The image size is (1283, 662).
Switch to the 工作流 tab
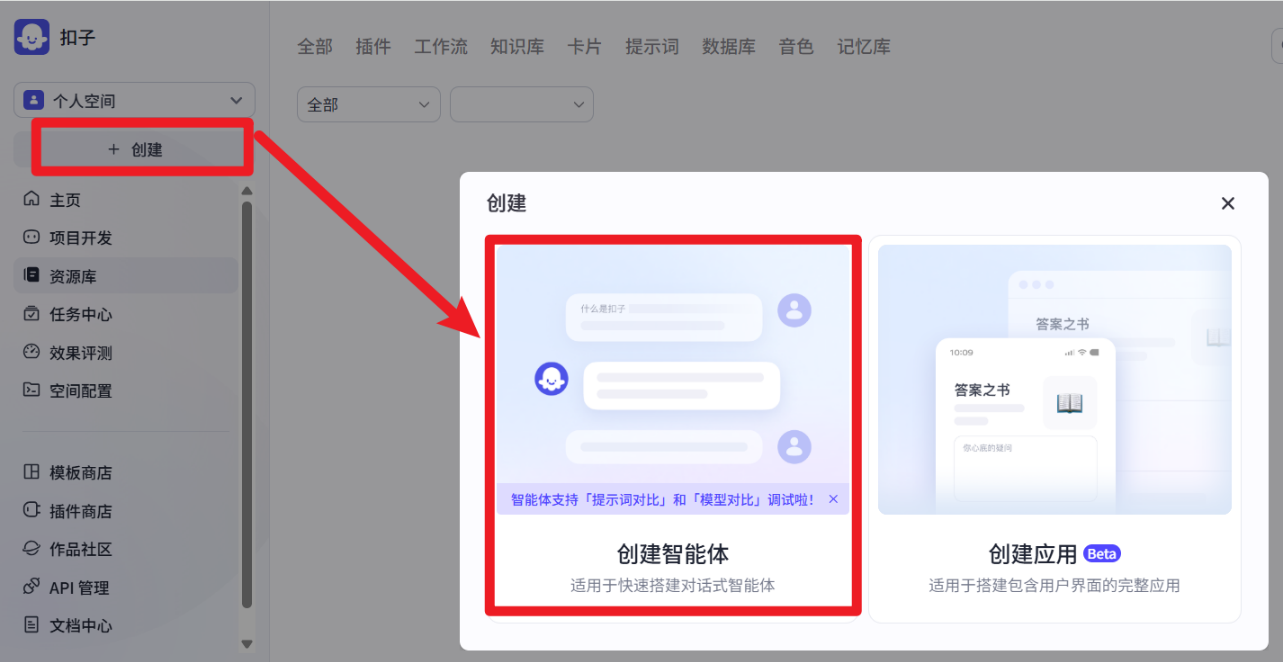tap(441, 46)
